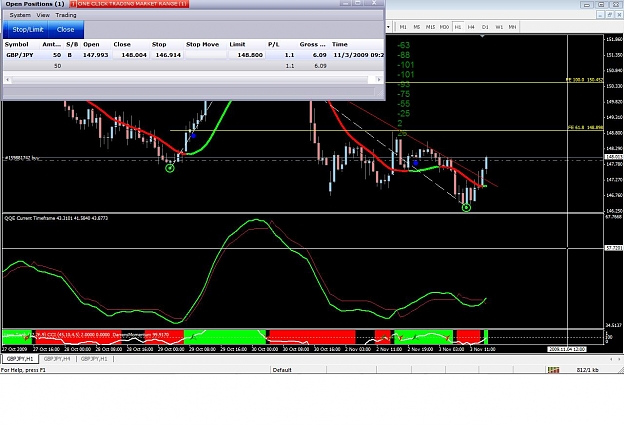
Task: Click the Default profile in status bar
Action: click(282, 370)
